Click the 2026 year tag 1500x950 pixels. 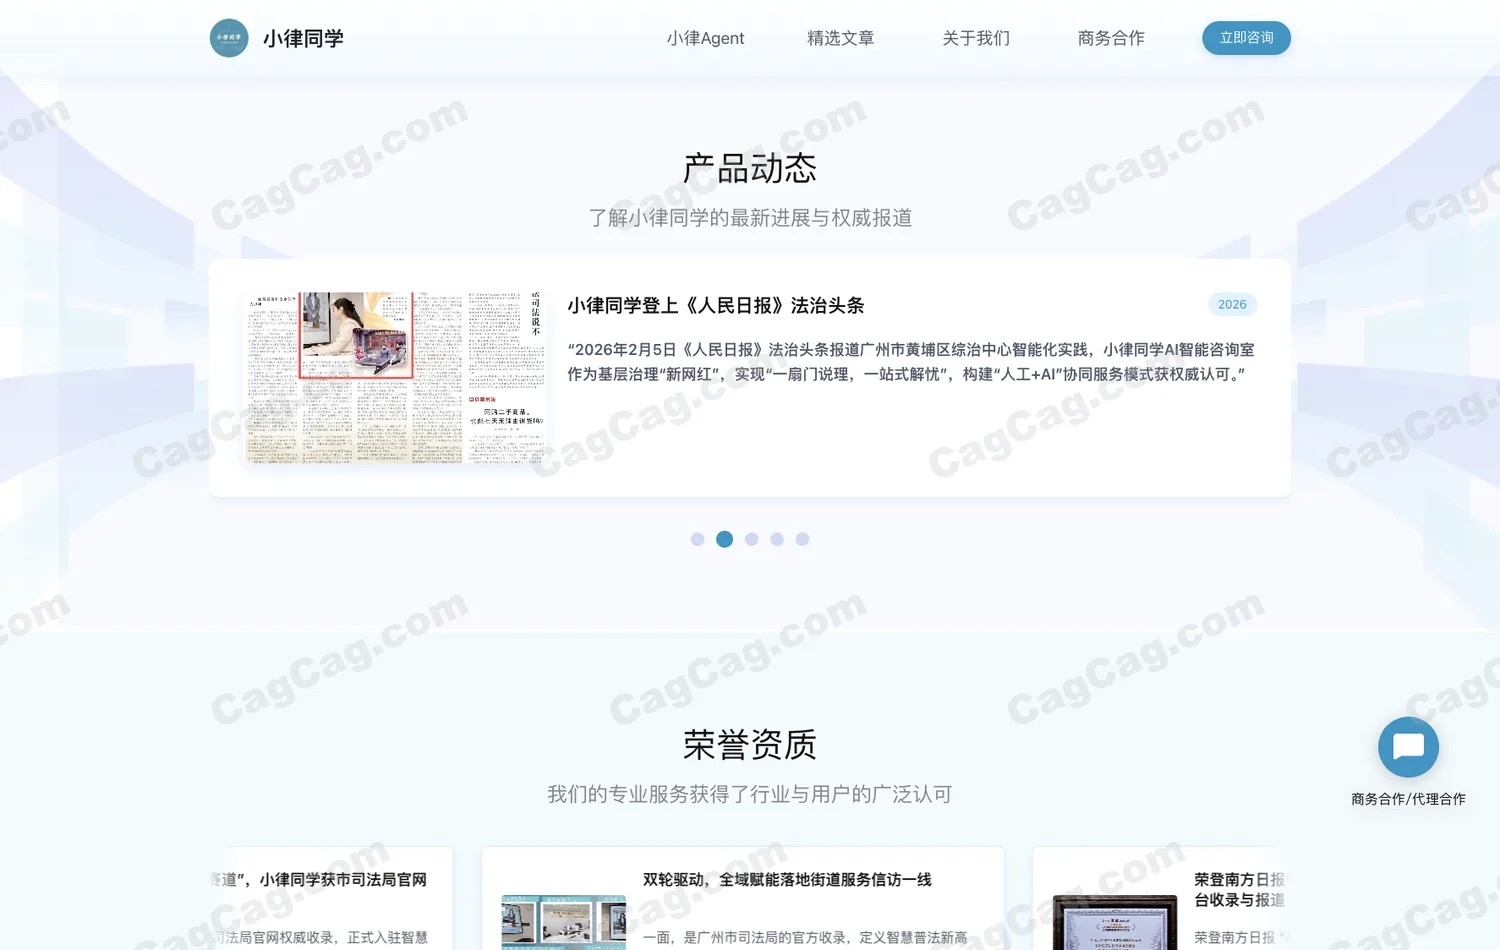click(1232, 304)
